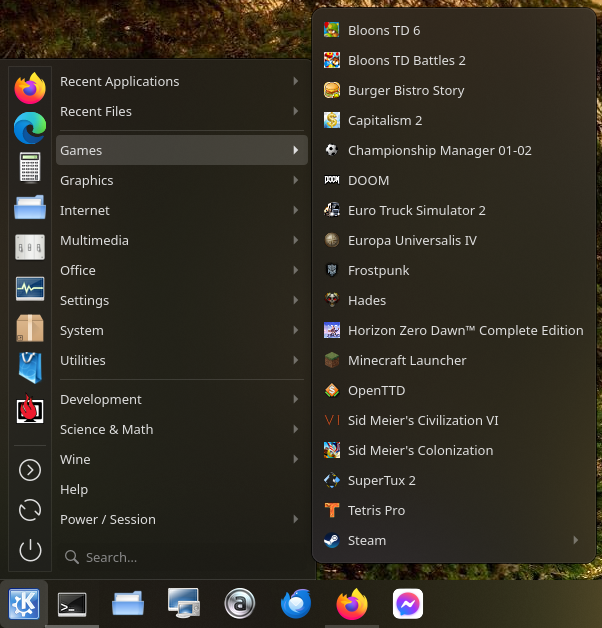Launch DOOM from the Games list
Image resolution: width=602 pixels, height=628 pixels.
[x=368, y=180]
